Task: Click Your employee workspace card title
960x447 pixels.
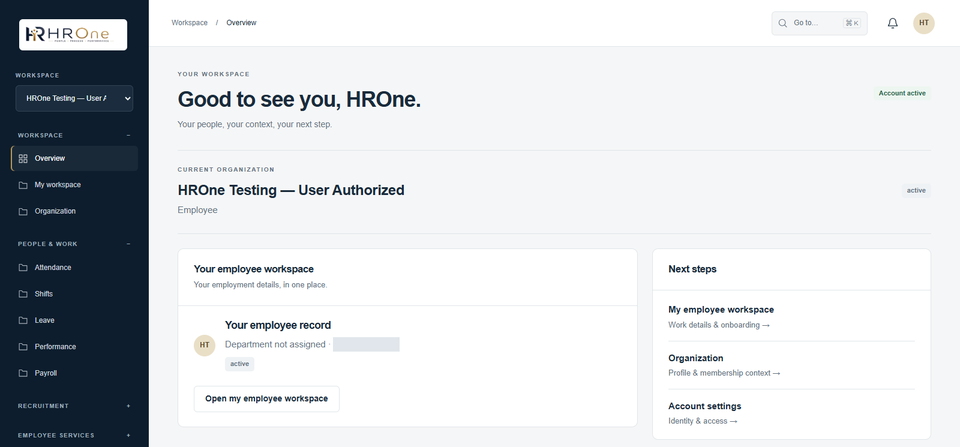Action: (x=253, y=269)
